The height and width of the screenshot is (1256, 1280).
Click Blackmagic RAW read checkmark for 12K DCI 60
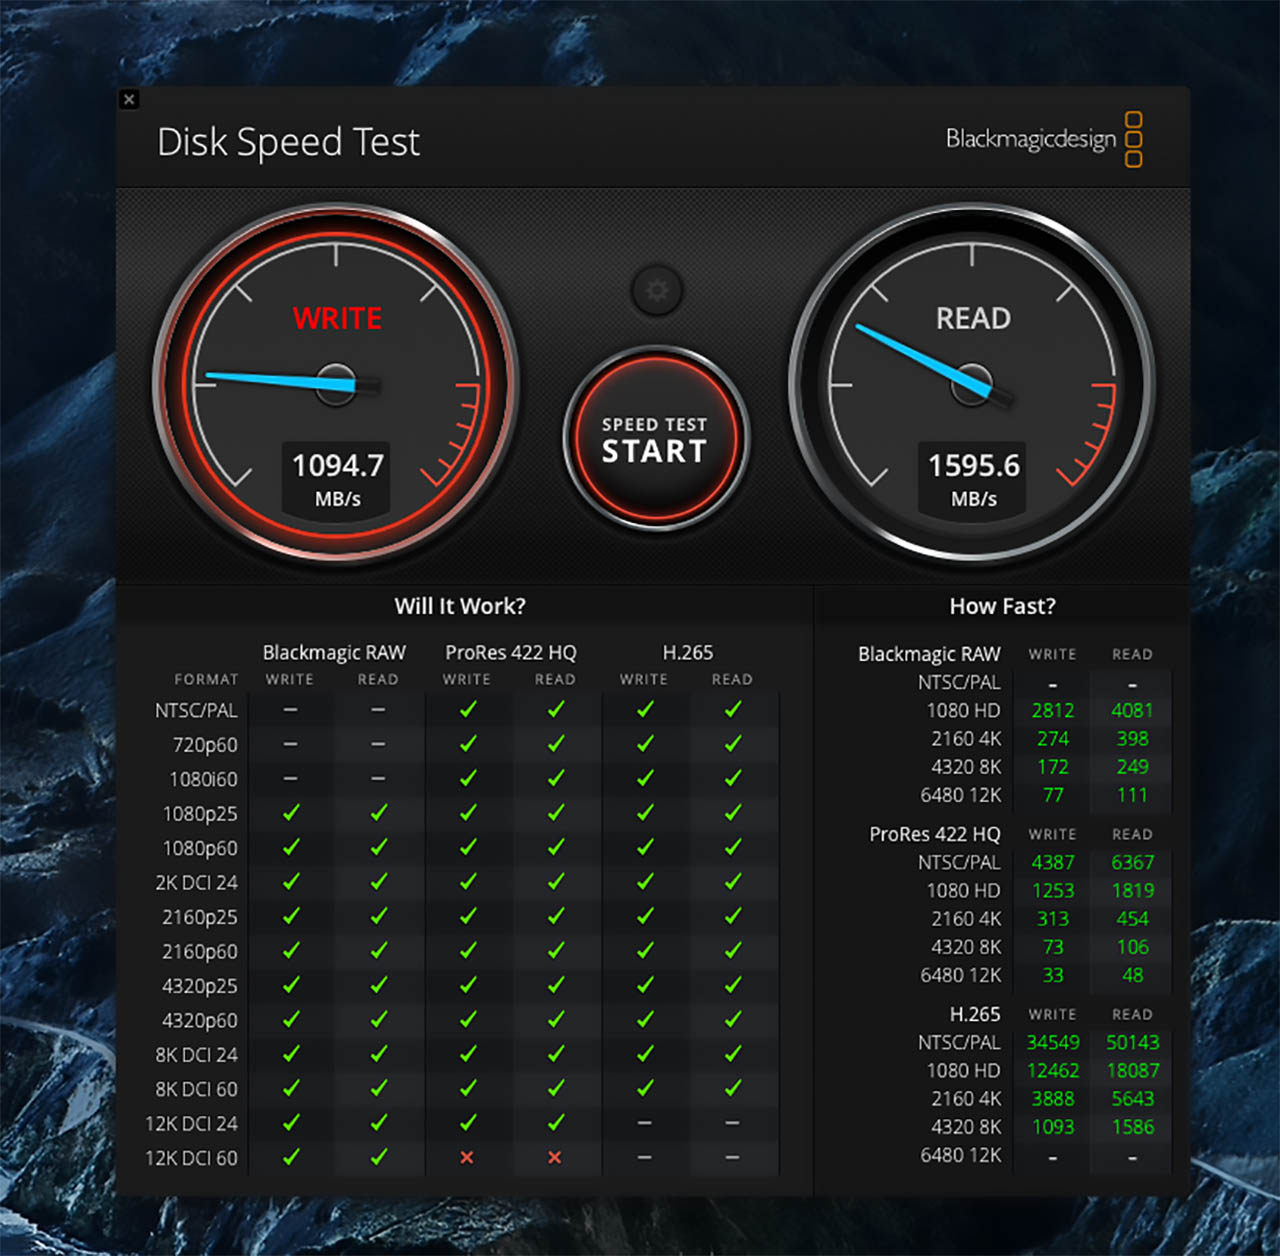pyautogui.click(x=379, y=1157)
